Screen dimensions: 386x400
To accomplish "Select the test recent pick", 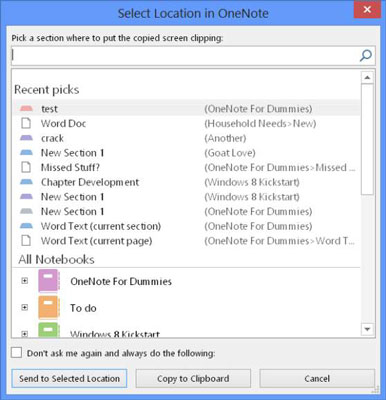I will [x=187, y=109].
